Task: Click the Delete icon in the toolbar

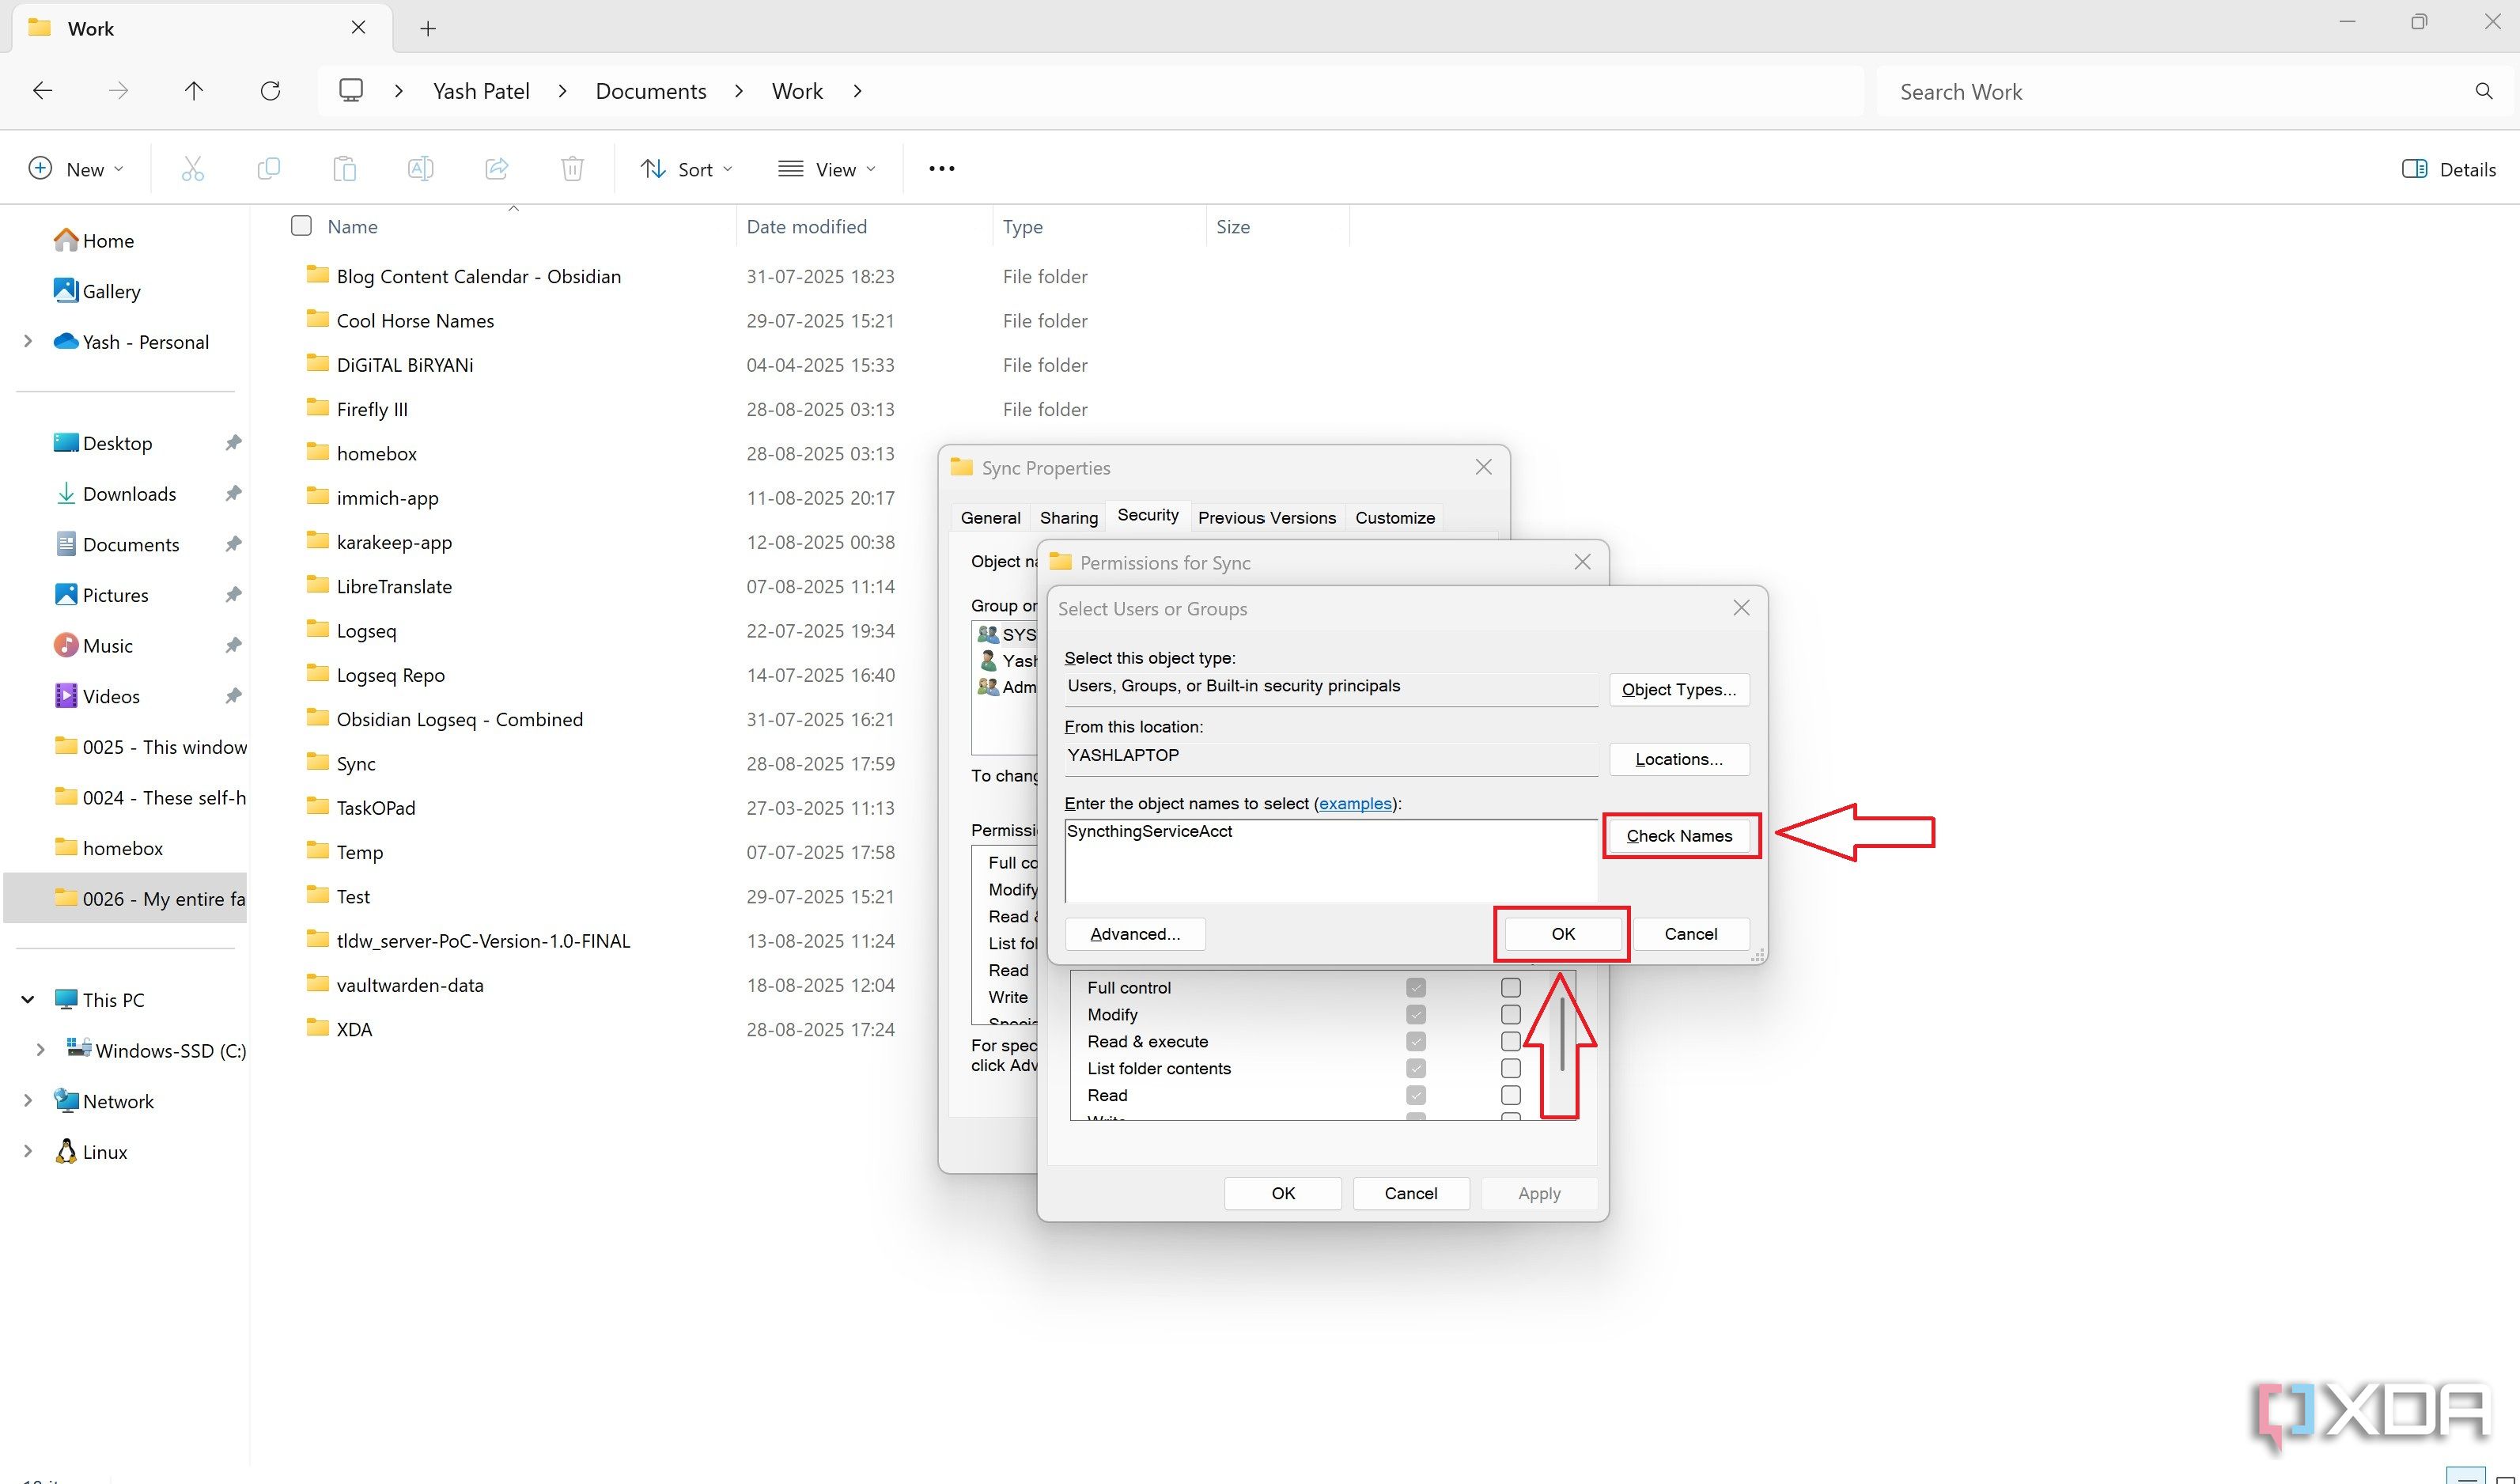Action: pyautogui.click(x=572, y=168)
